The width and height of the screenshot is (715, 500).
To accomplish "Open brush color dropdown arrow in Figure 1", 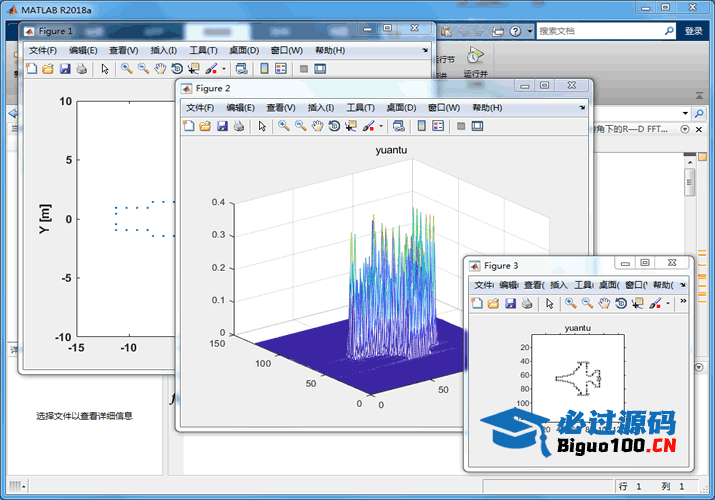I will pos(223,69).
